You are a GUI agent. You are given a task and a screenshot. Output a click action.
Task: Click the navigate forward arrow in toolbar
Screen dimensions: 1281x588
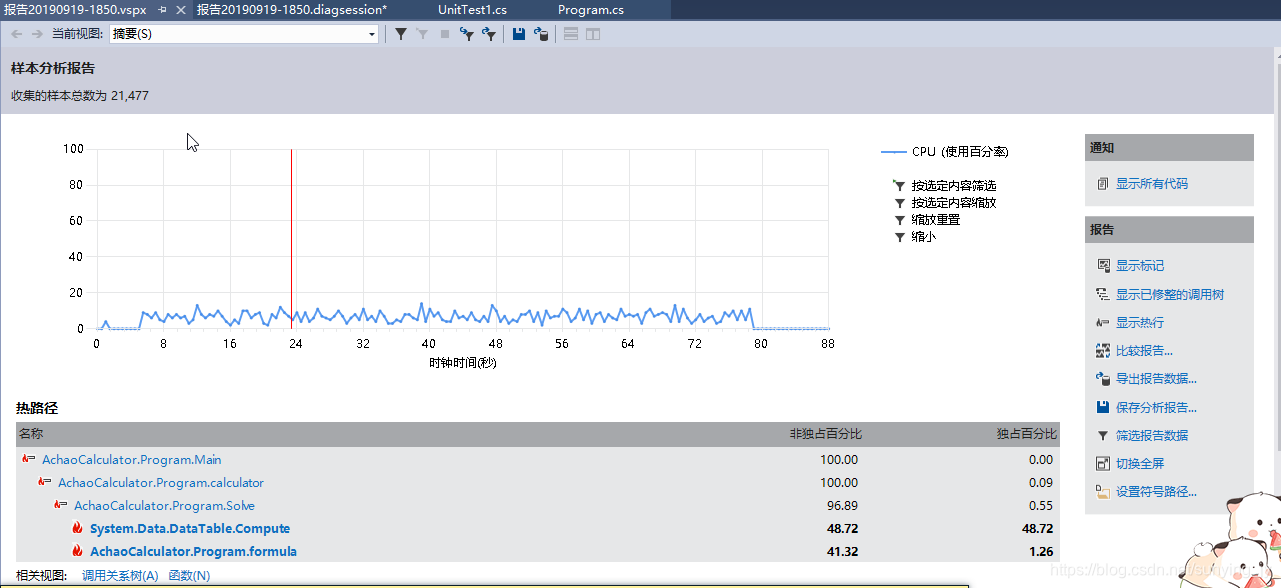[37, 34]
